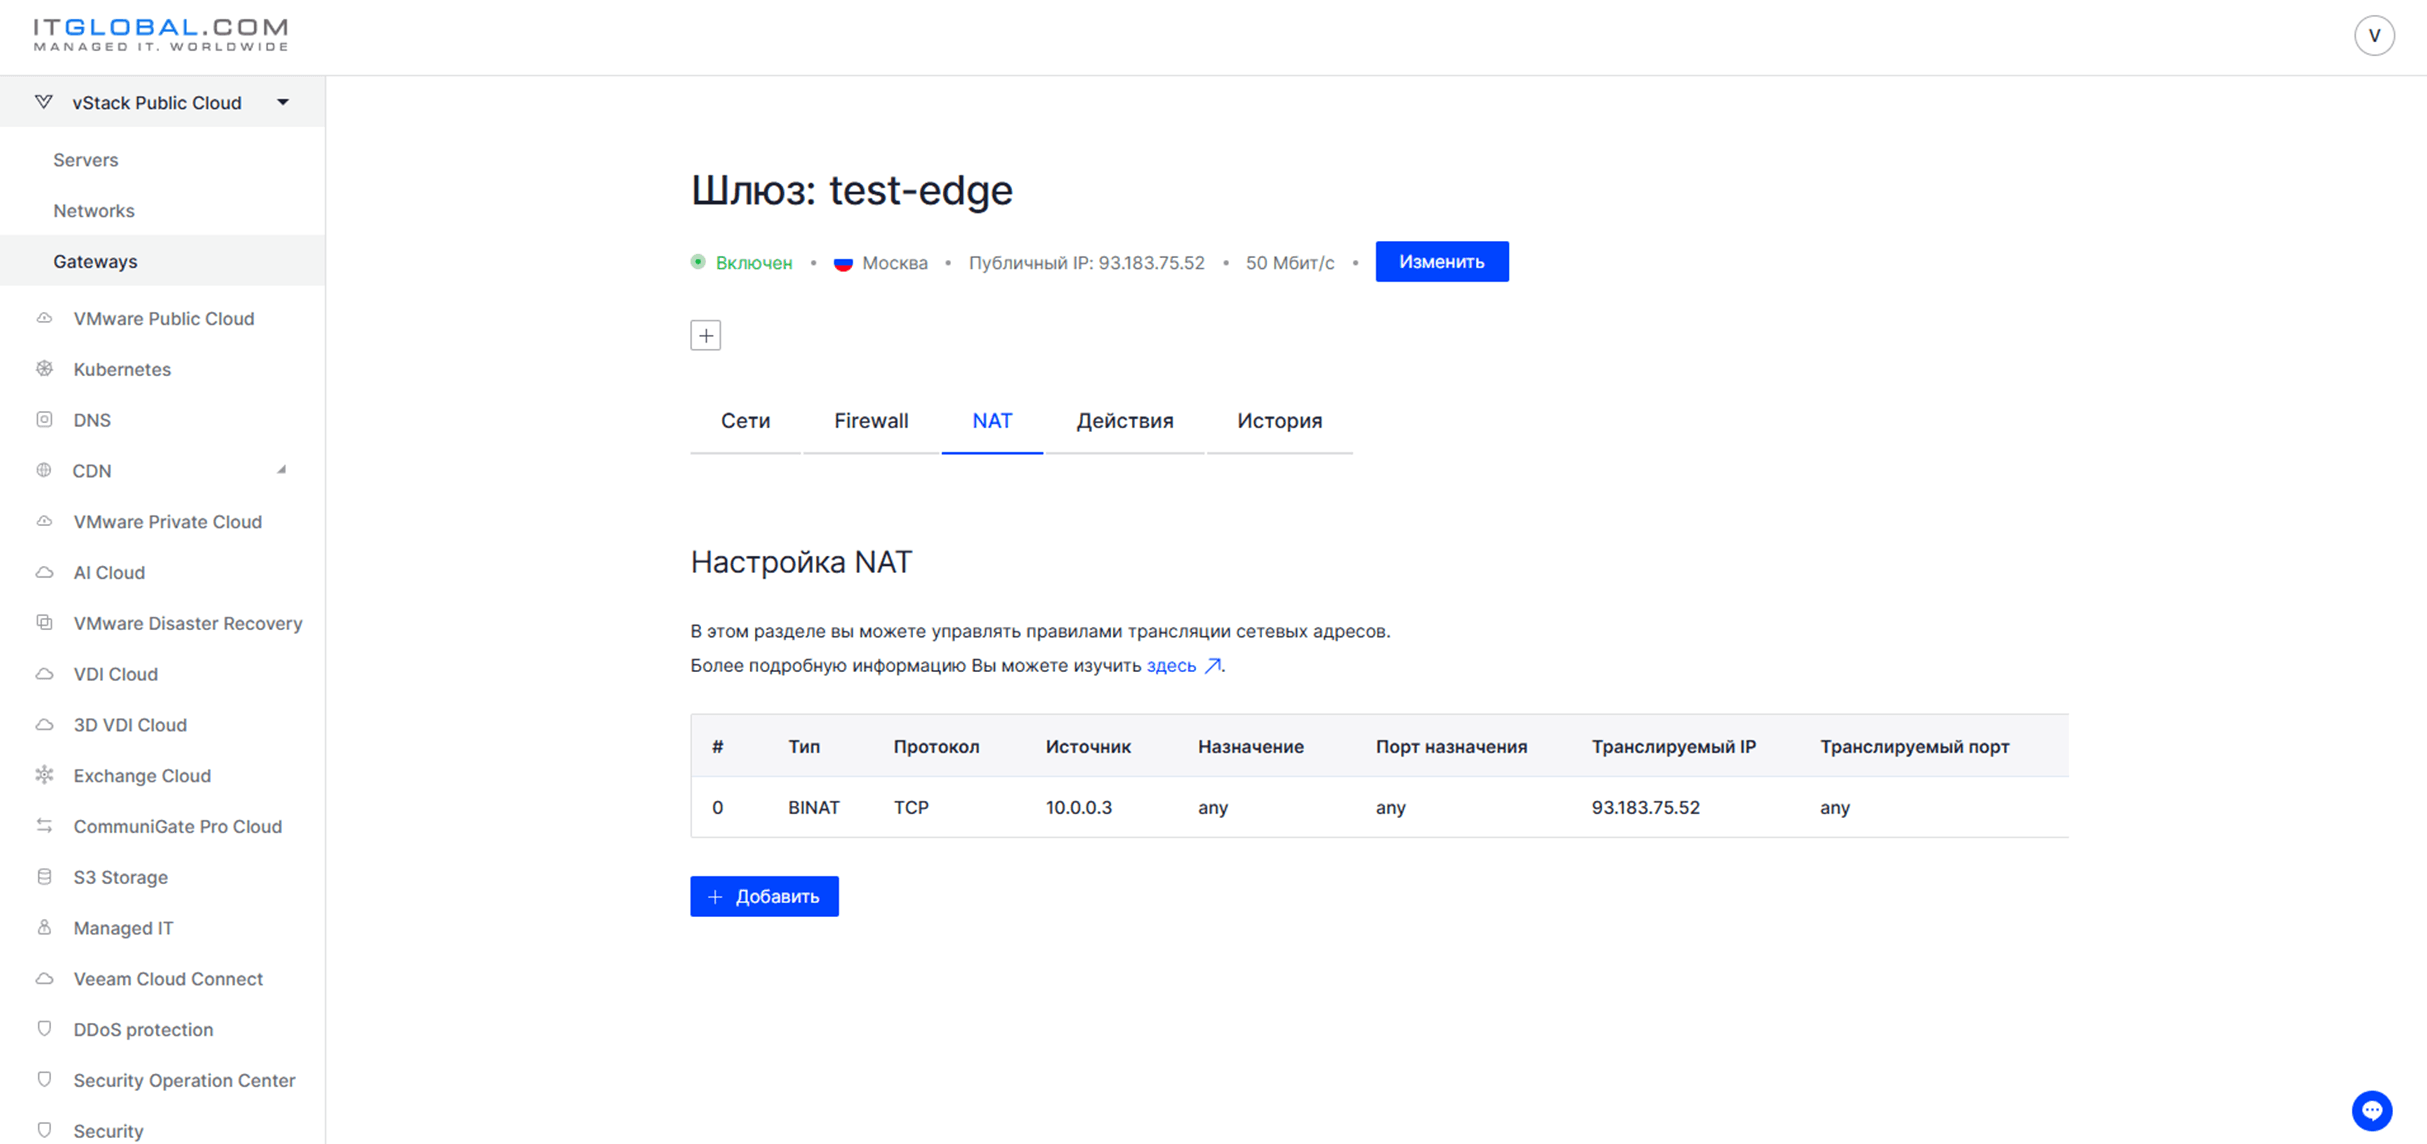This screenshot has width=2427, height=1144.
Task: Expand the CDN submenu arrow
Action: tap(282, 470)
